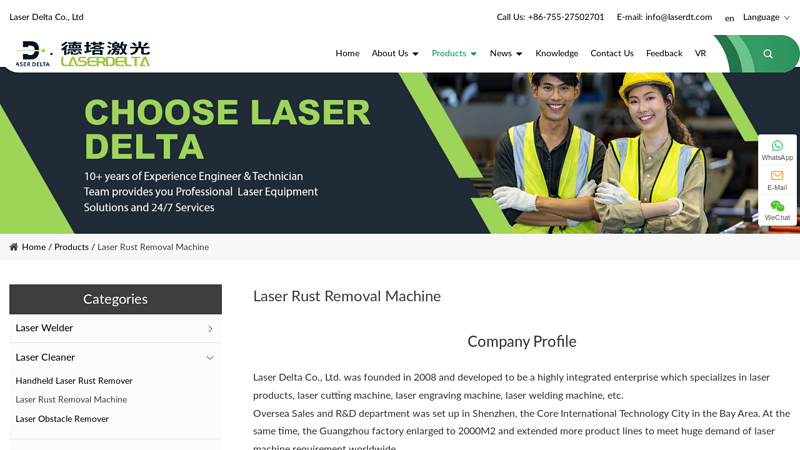The image size is (800, 450).
Task: Click Laser Cleaner category label
Action: (45, 358)
